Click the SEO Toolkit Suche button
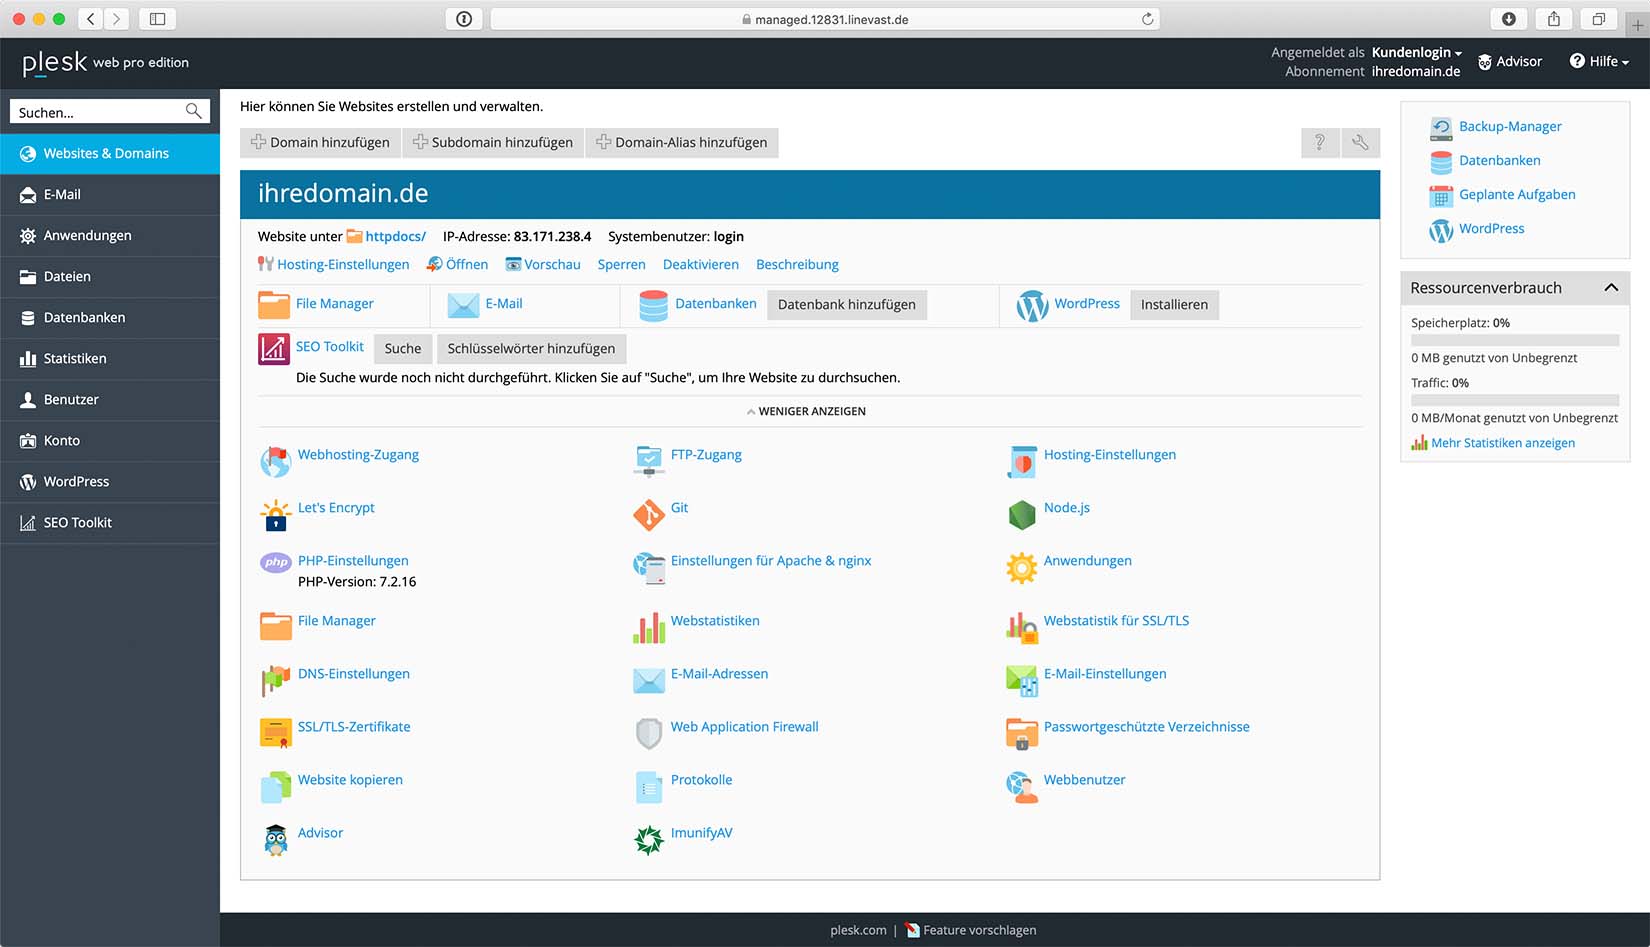Image resolution: width=1650 pixels, height=947 pixels. tap(403, 348)
